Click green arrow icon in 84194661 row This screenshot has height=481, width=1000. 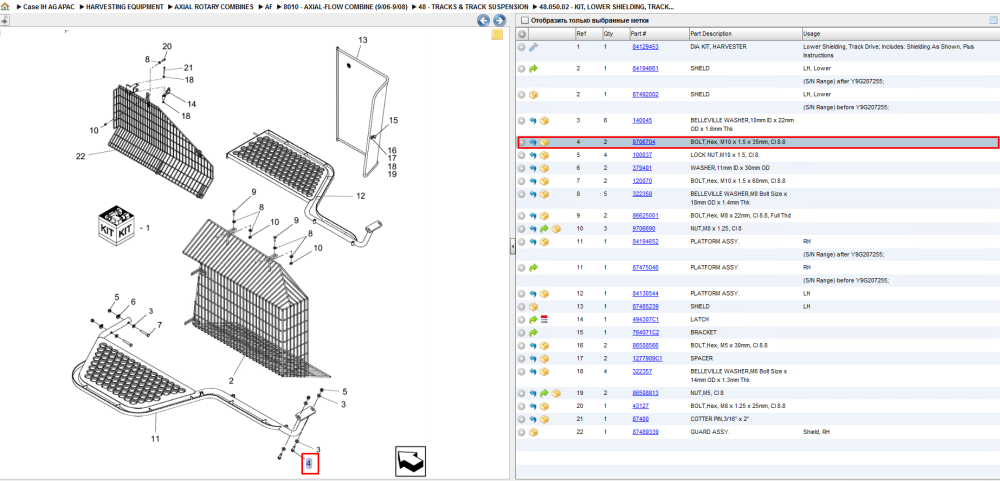[x=534, y=68]
